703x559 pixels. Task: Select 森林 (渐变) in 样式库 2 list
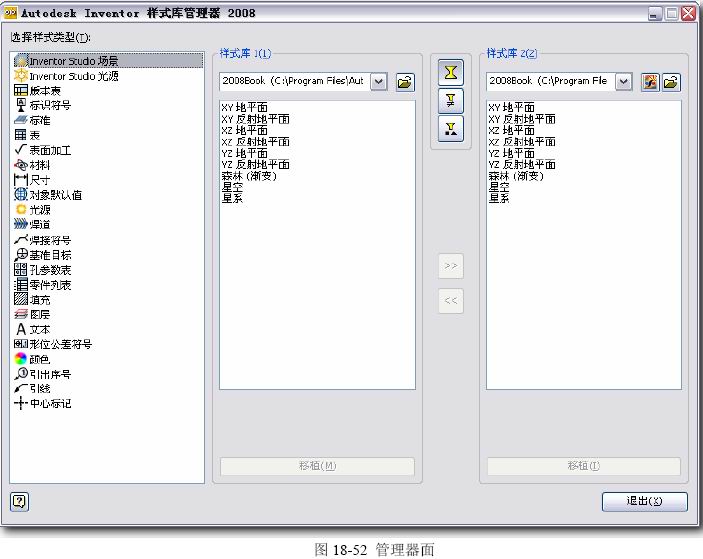[516, 176]
